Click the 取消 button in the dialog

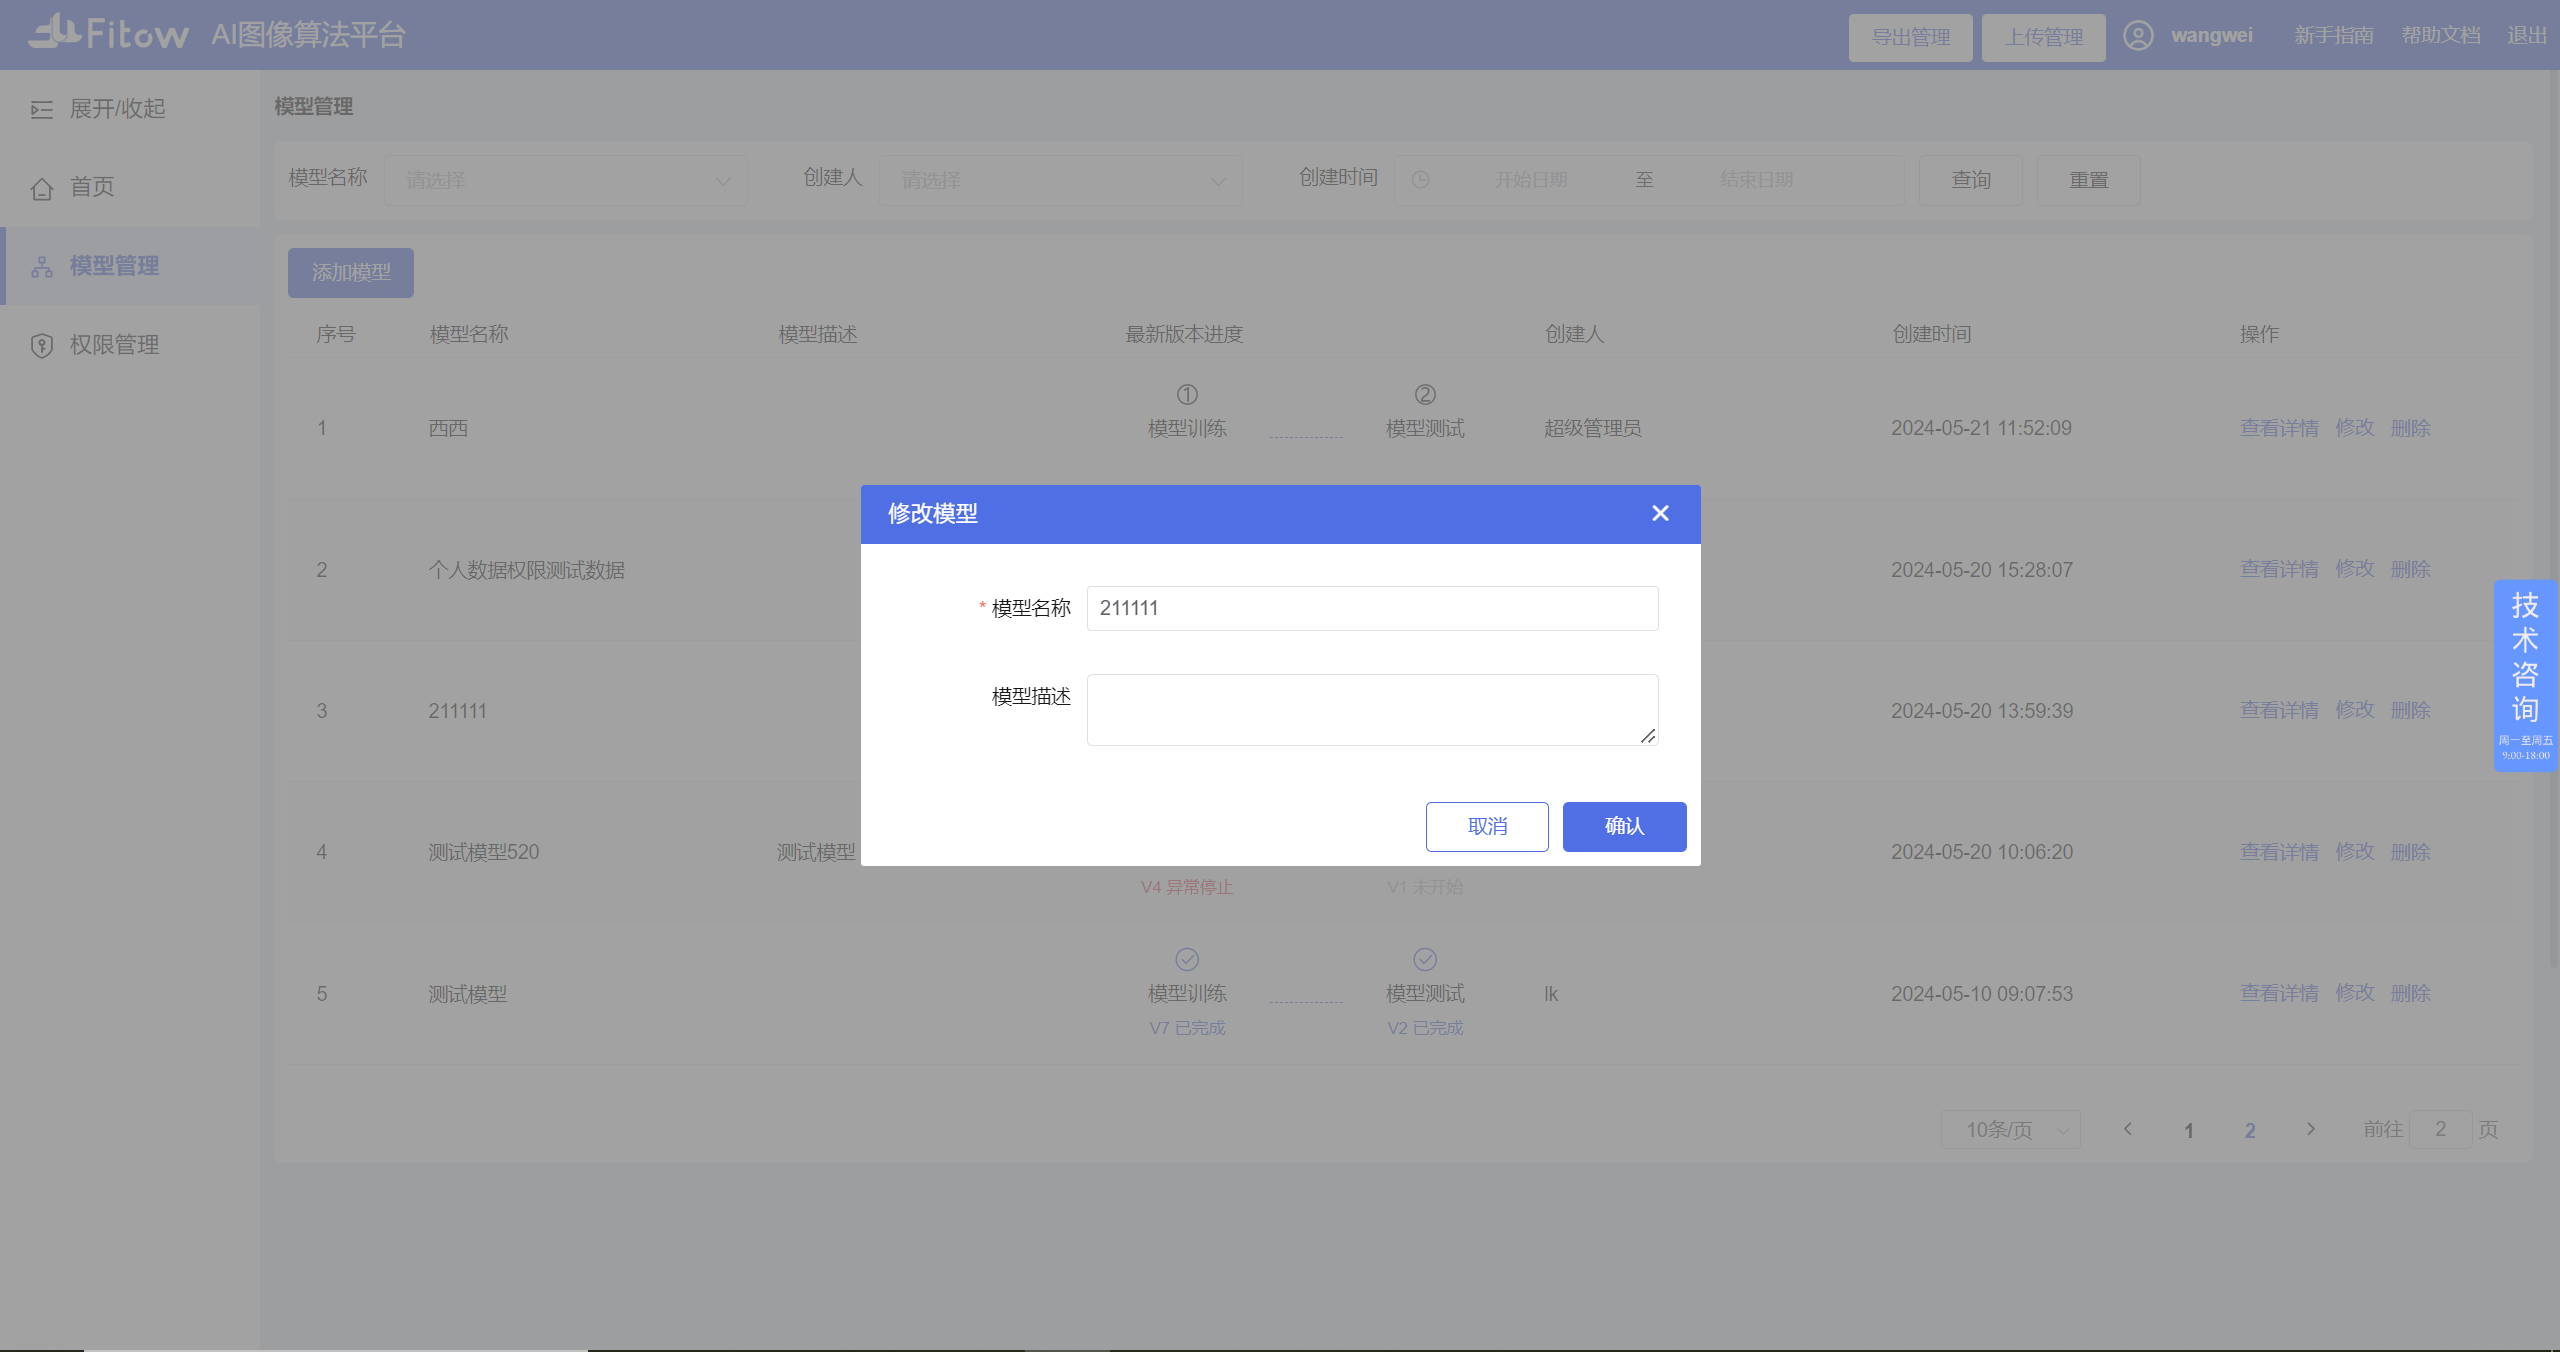click(x=1487, y=826)
